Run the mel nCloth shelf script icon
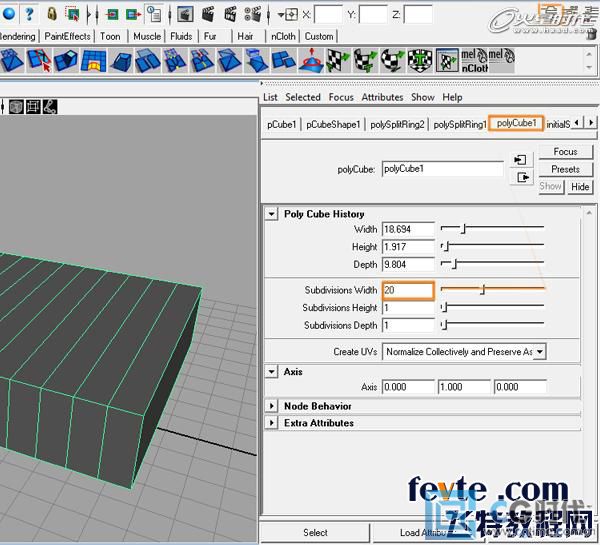Screen dimensions: 600x545 tap(474, 60)
